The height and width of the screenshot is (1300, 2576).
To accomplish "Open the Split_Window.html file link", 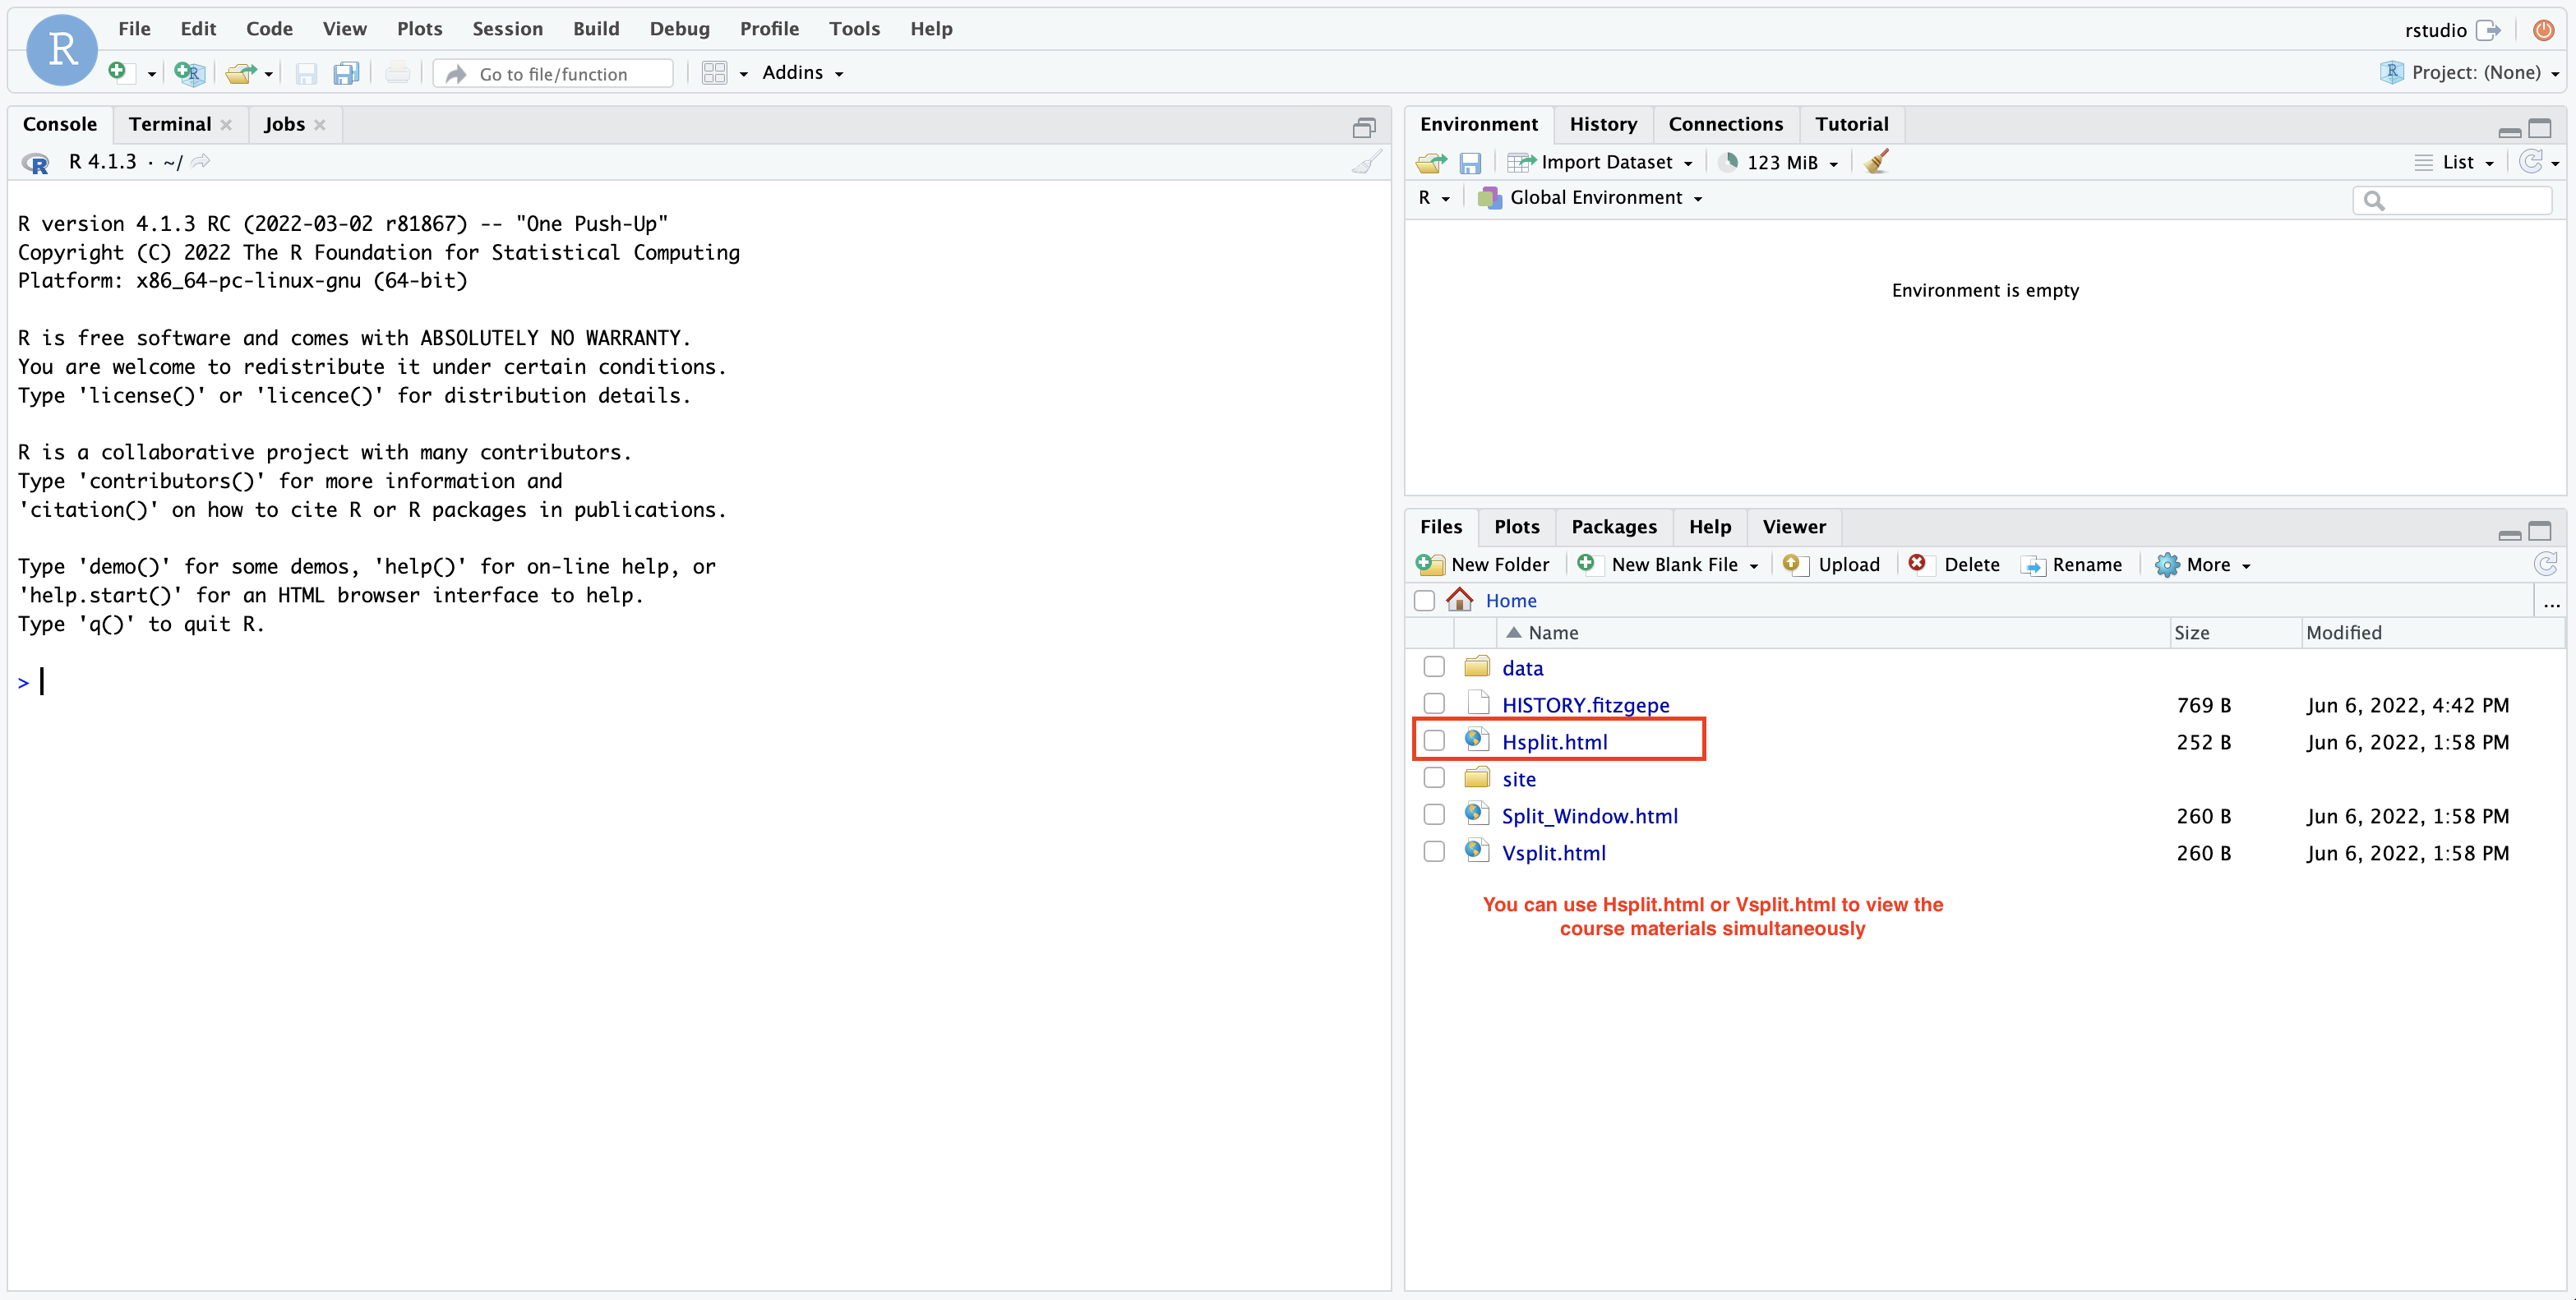I will coord(1589,816).
